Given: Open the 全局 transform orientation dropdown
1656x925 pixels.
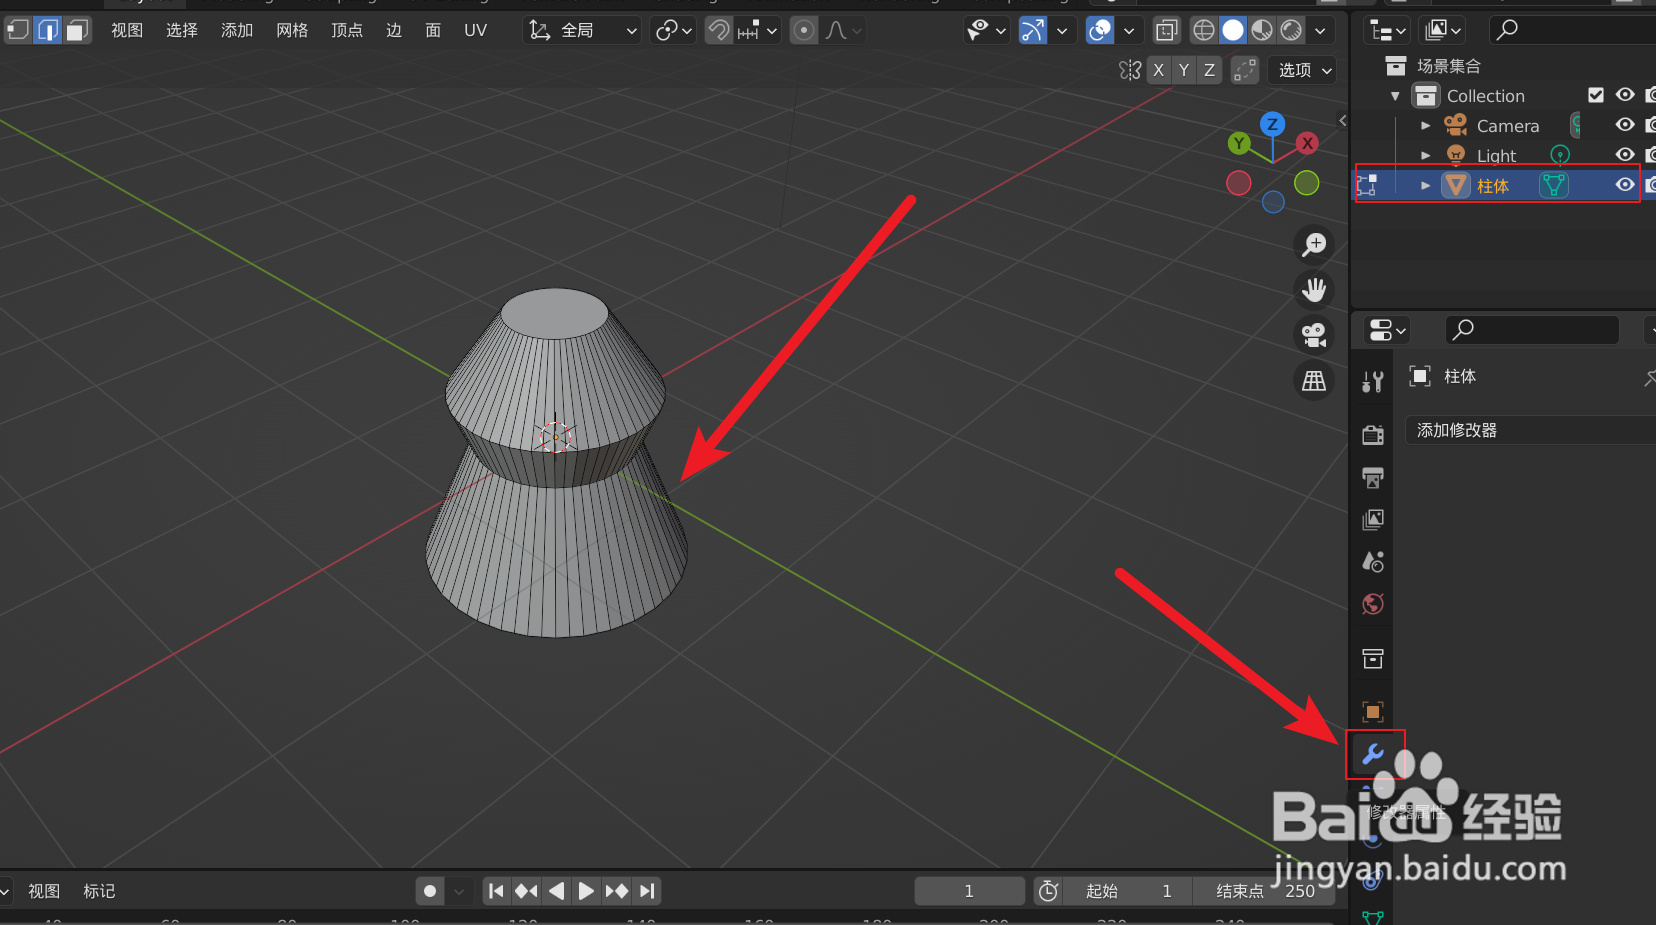Looking at the screenshot, I should pyautogui.click(x=582, y=30).
